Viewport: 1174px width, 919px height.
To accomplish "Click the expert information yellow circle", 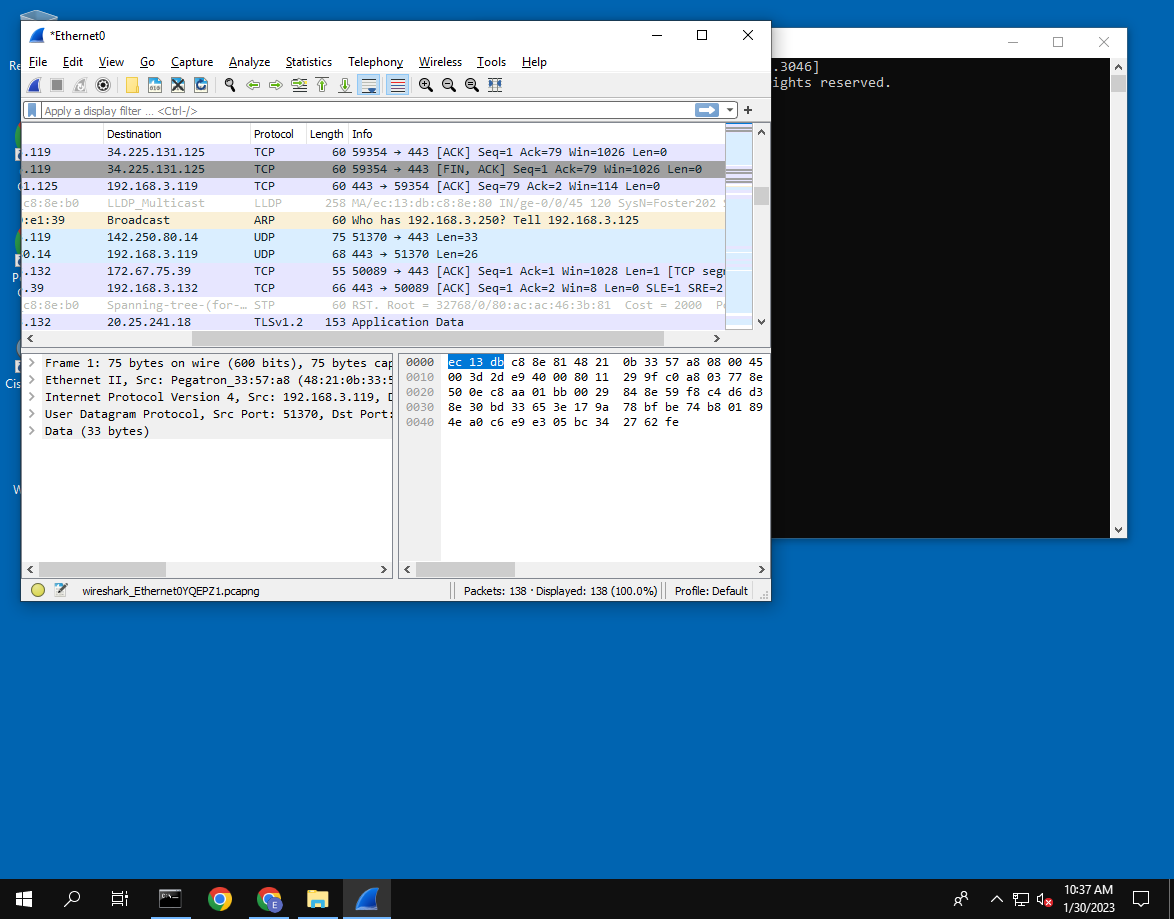I will [x=38, y=590].
